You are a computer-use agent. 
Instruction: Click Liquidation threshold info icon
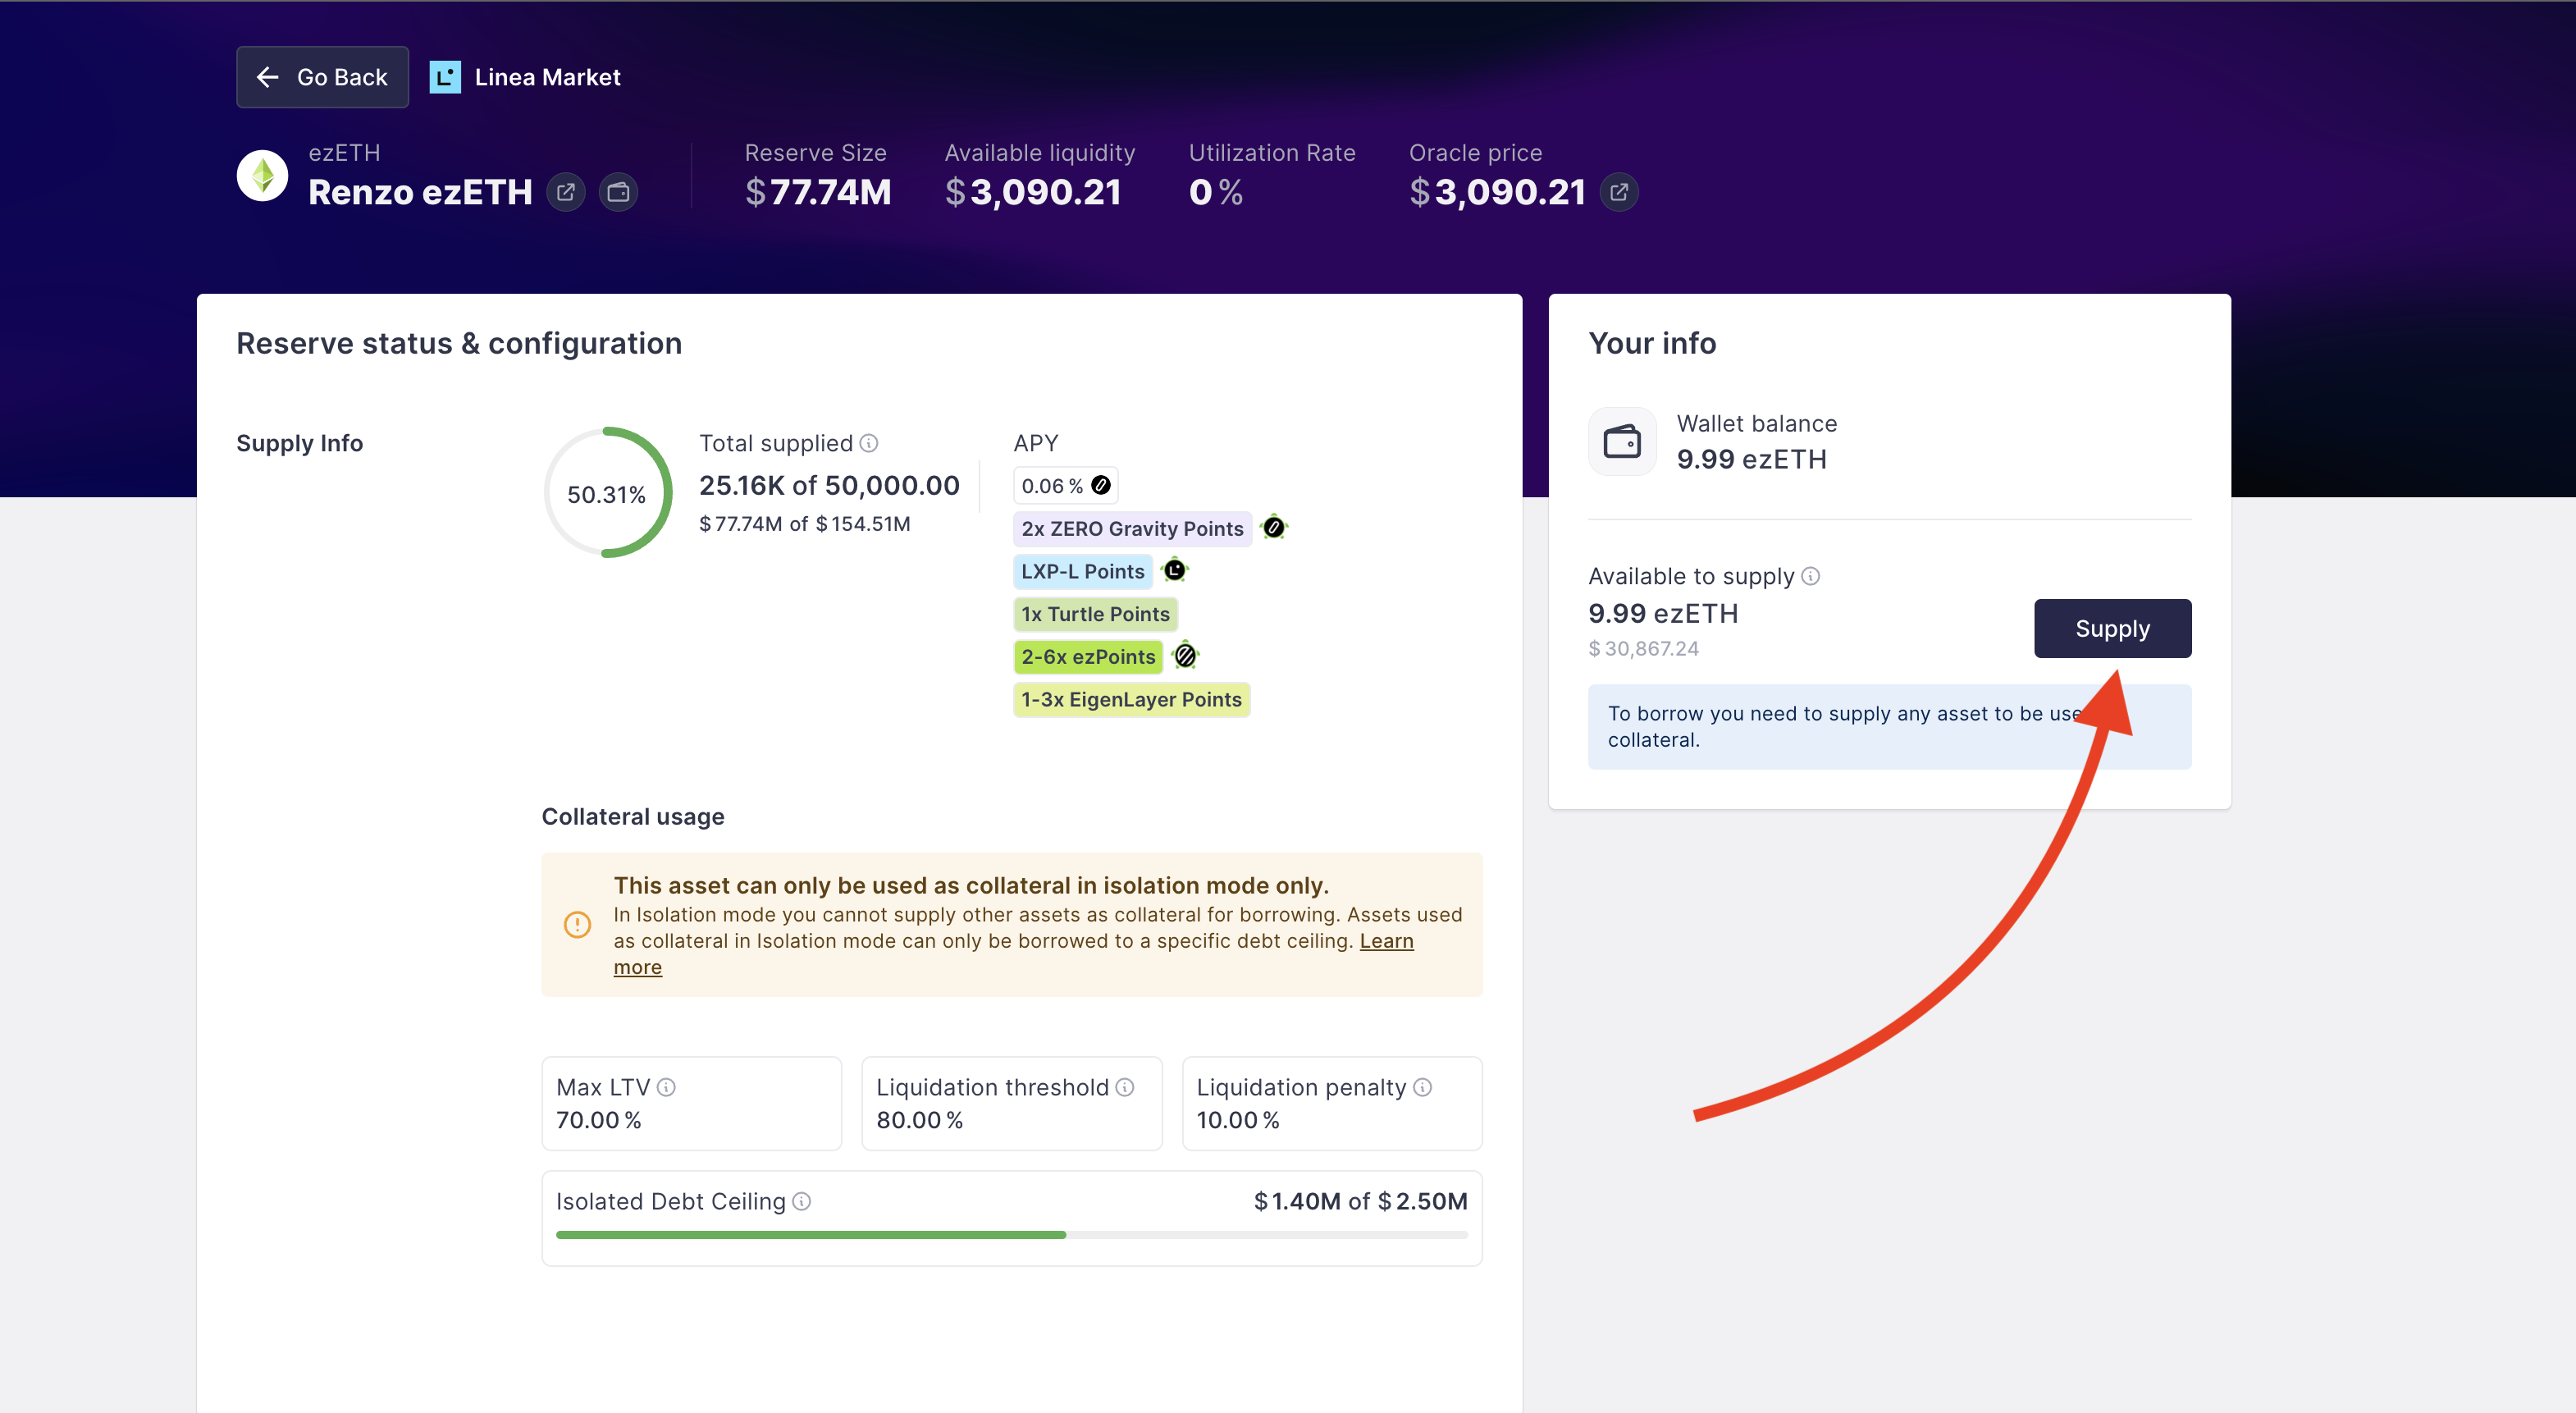pyautogui.click(x=1125, y=1087)
